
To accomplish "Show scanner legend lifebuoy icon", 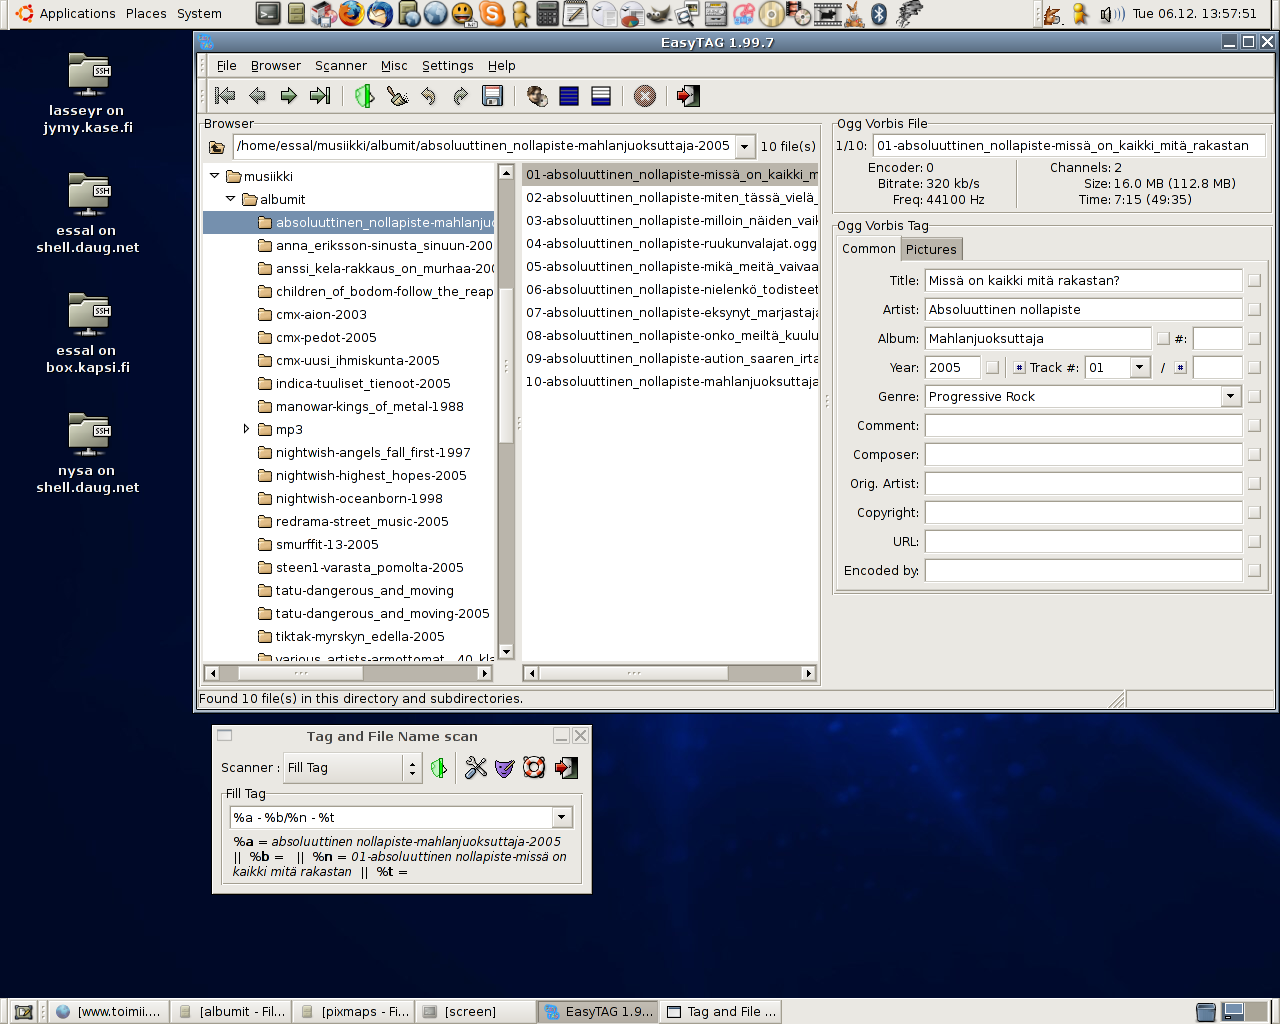I will click(534, 768).
